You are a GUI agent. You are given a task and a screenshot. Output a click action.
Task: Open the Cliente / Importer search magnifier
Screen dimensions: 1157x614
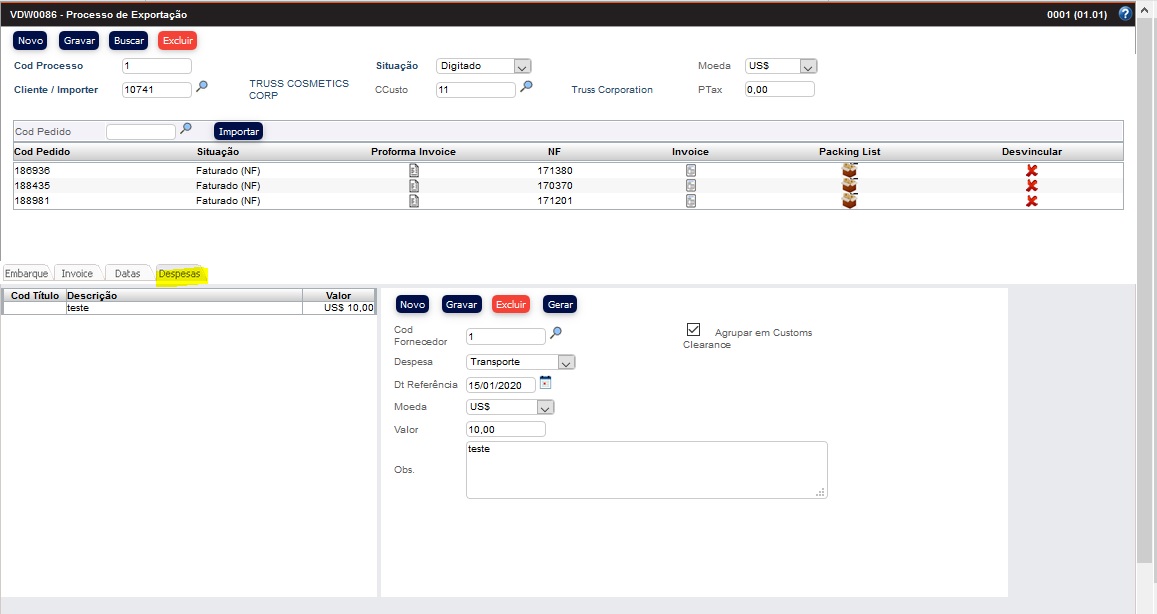pyautogui.click(x=202, y=87)
